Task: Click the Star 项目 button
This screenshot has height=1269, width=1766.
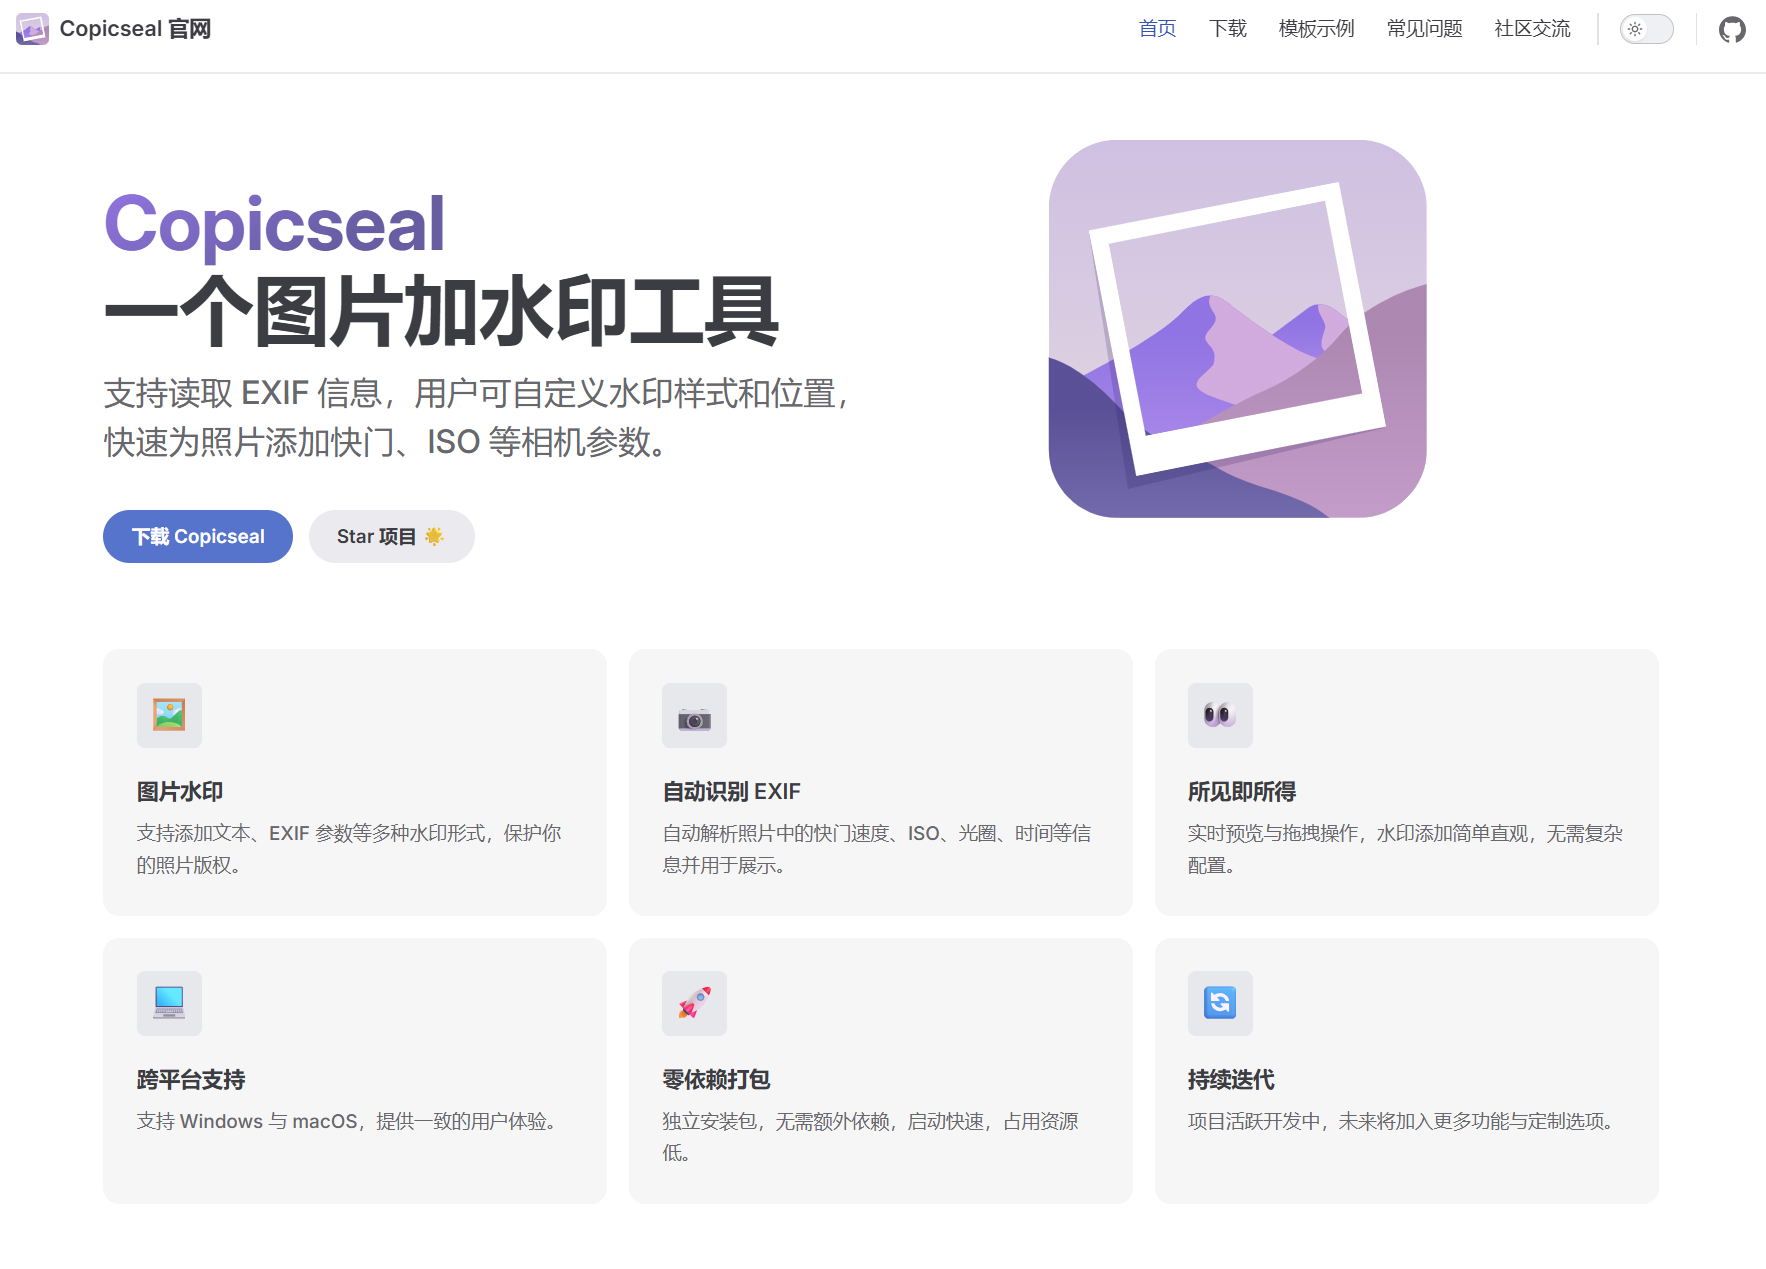Action: click(391, 537)
